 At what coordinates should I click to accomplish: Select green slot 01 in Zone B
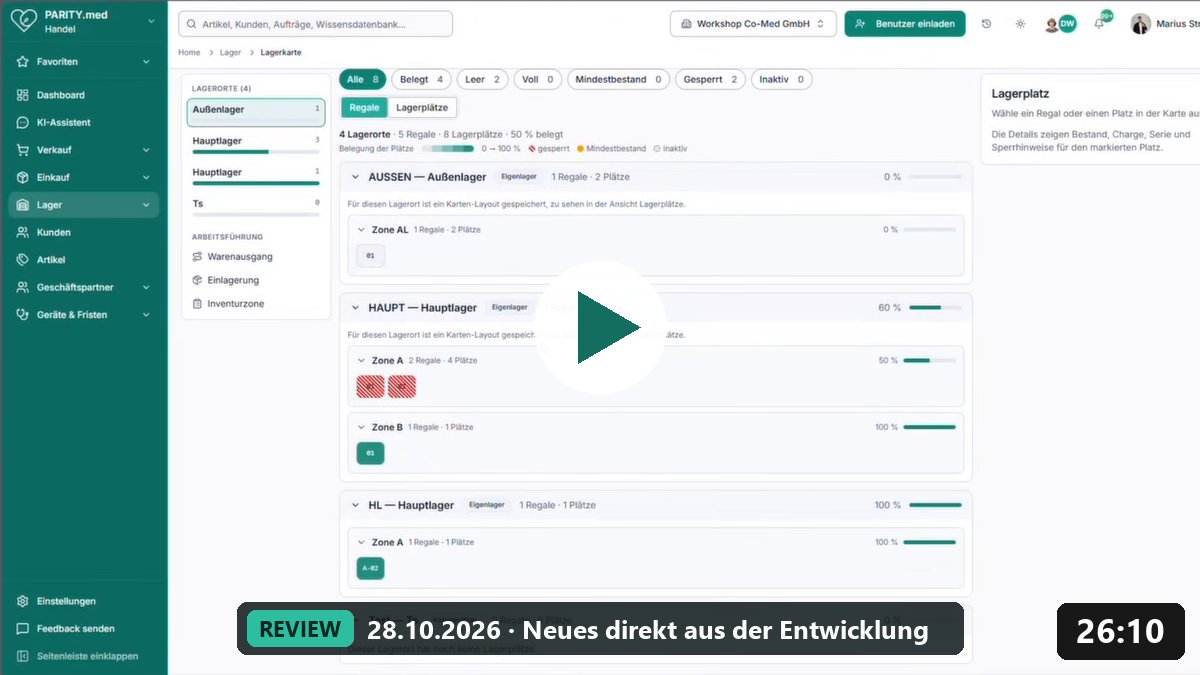(370, 453)
